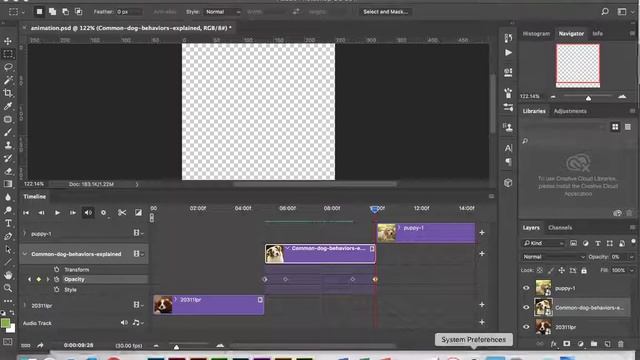The height and width of the screenshot is (360, 640).
Task: Click the Actions play icon in dock
Action: click(508, 53)
